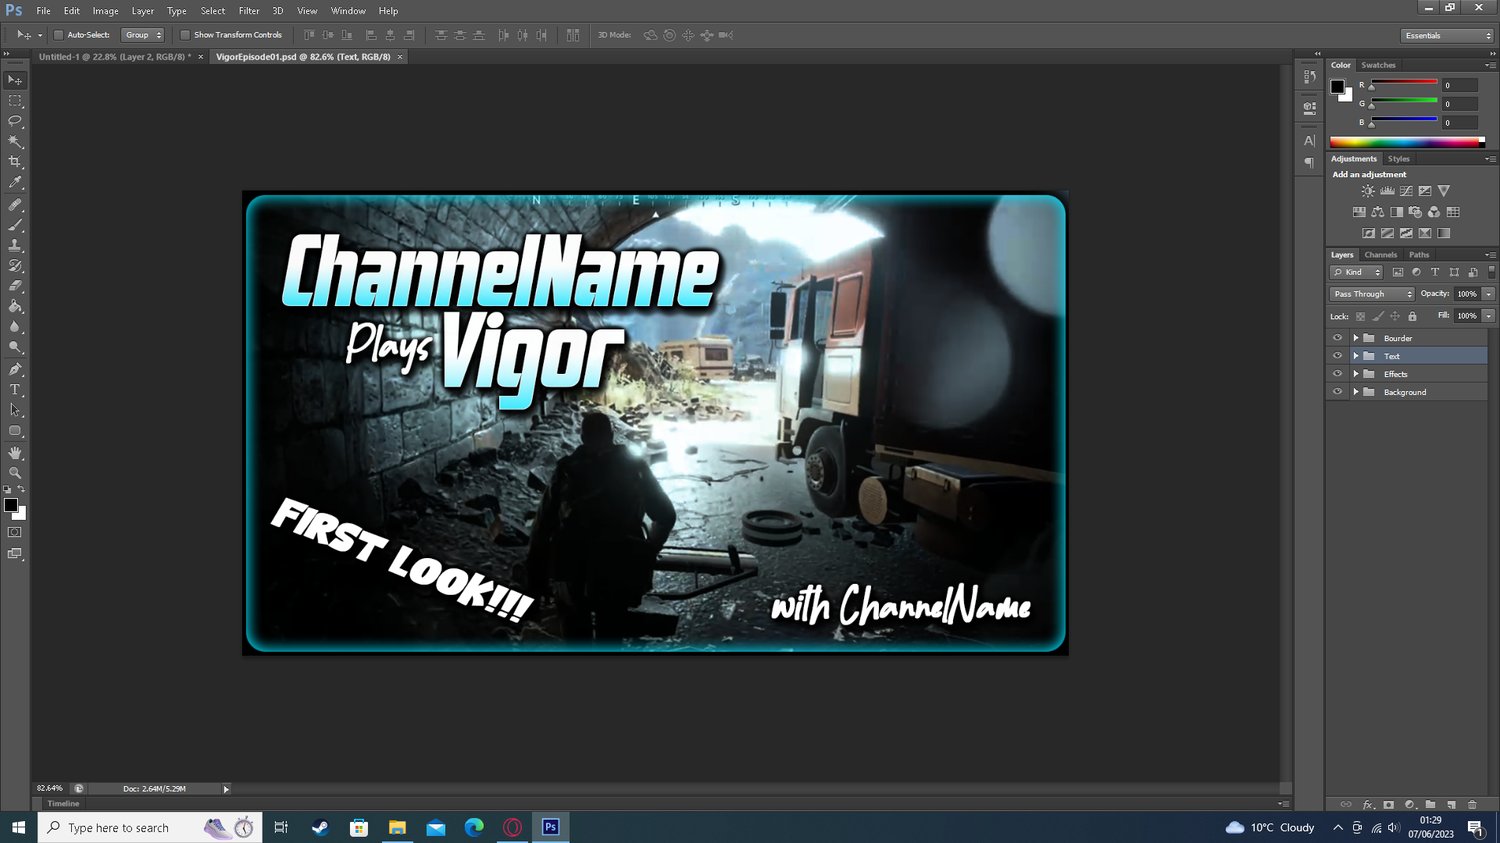Open the Filter menu

249,11
